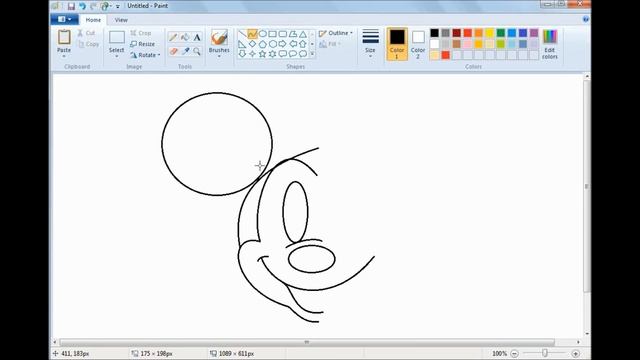
Task: Expand the full Shapes gallery
Action: click(x=313, y=53)
